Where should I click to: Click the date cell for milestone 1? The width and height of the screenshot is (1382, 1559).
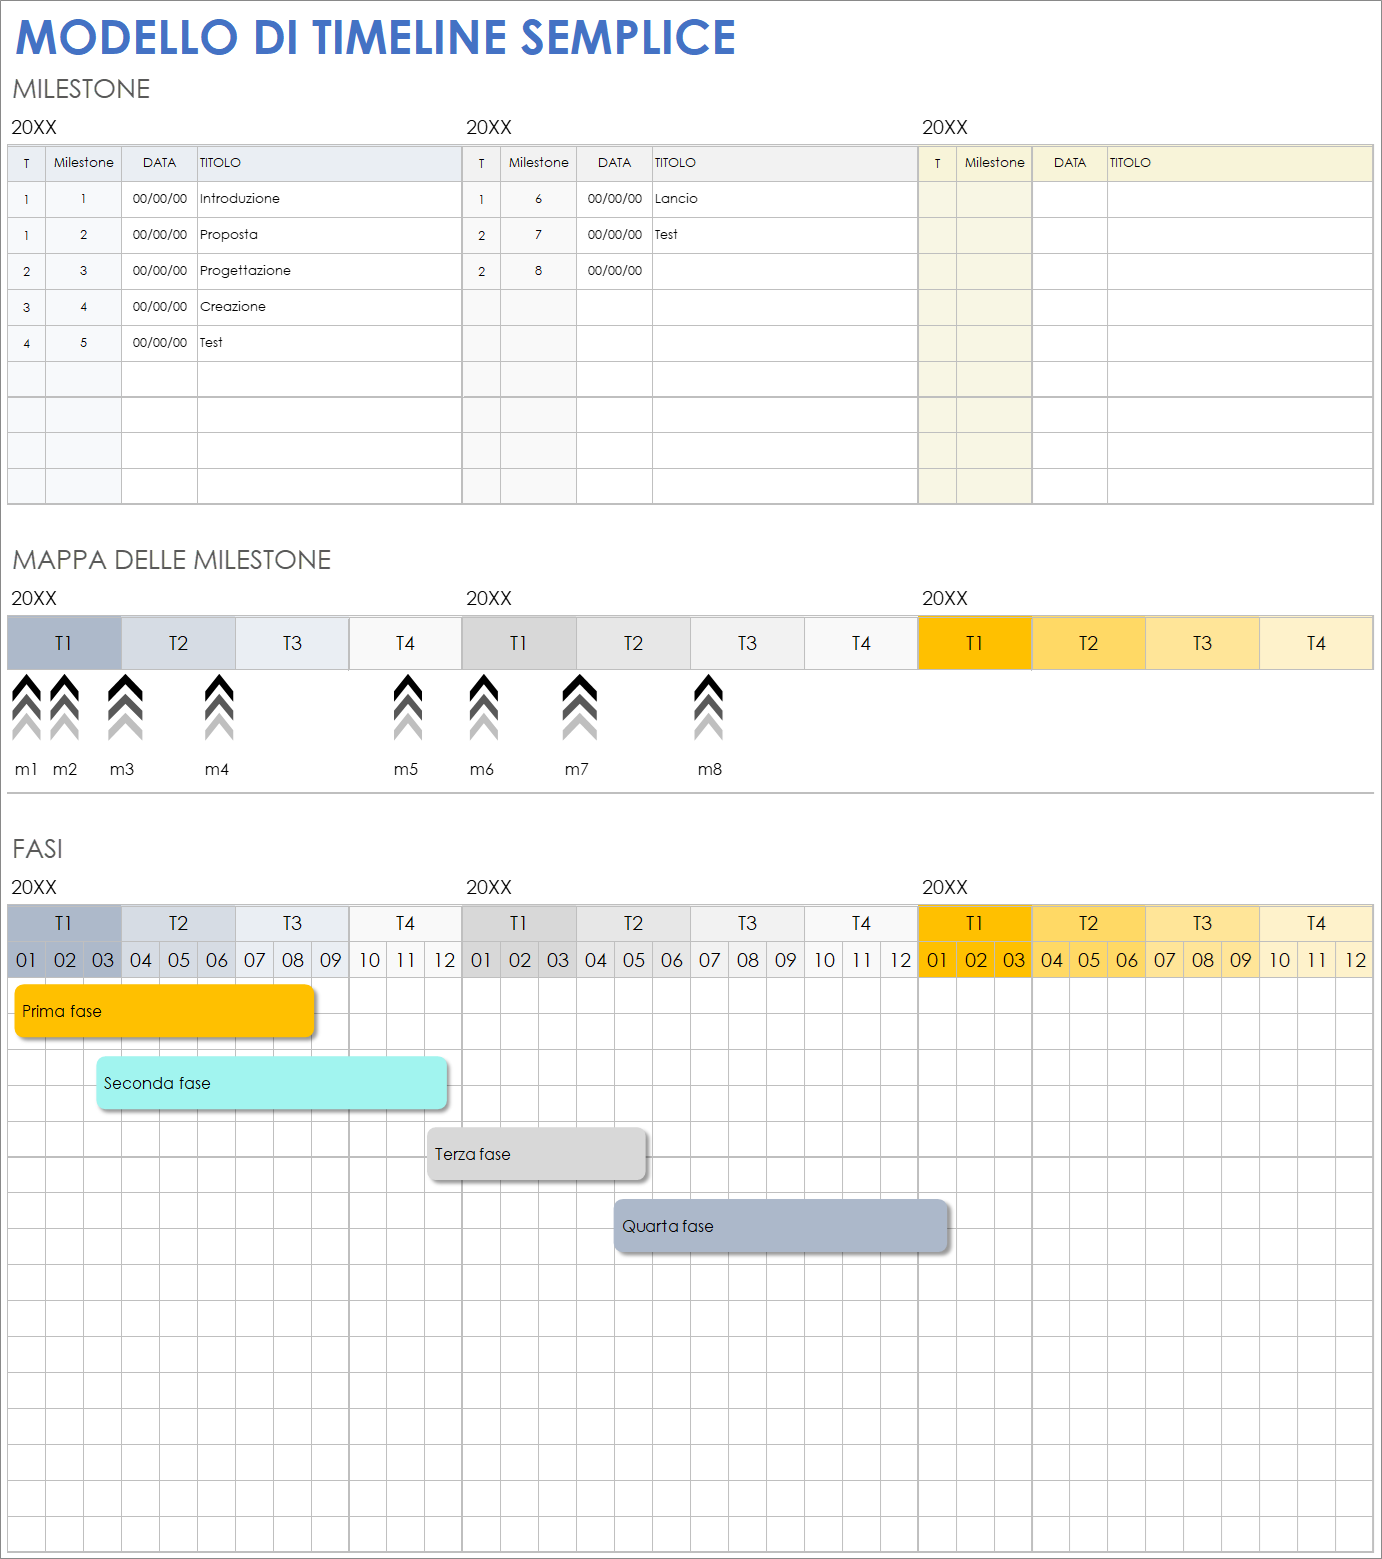tap(160, 199)
